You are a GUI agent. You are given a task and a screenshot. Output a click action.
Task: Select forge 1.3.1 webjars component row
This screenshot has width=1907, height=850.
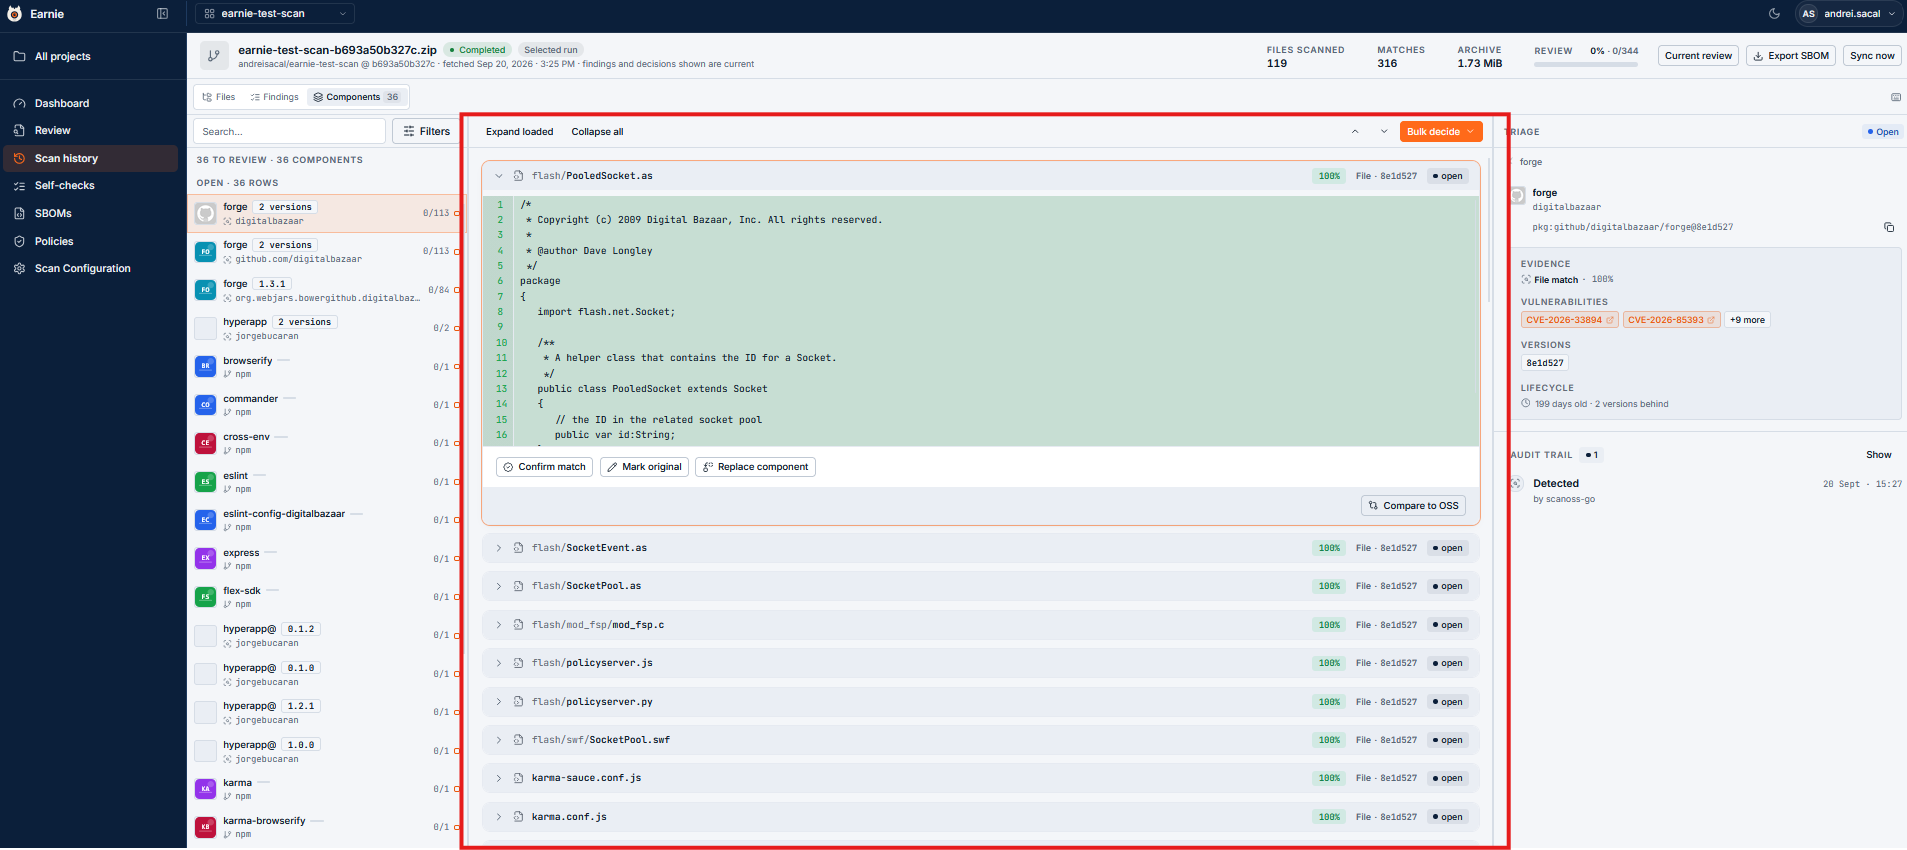(326, 290)
